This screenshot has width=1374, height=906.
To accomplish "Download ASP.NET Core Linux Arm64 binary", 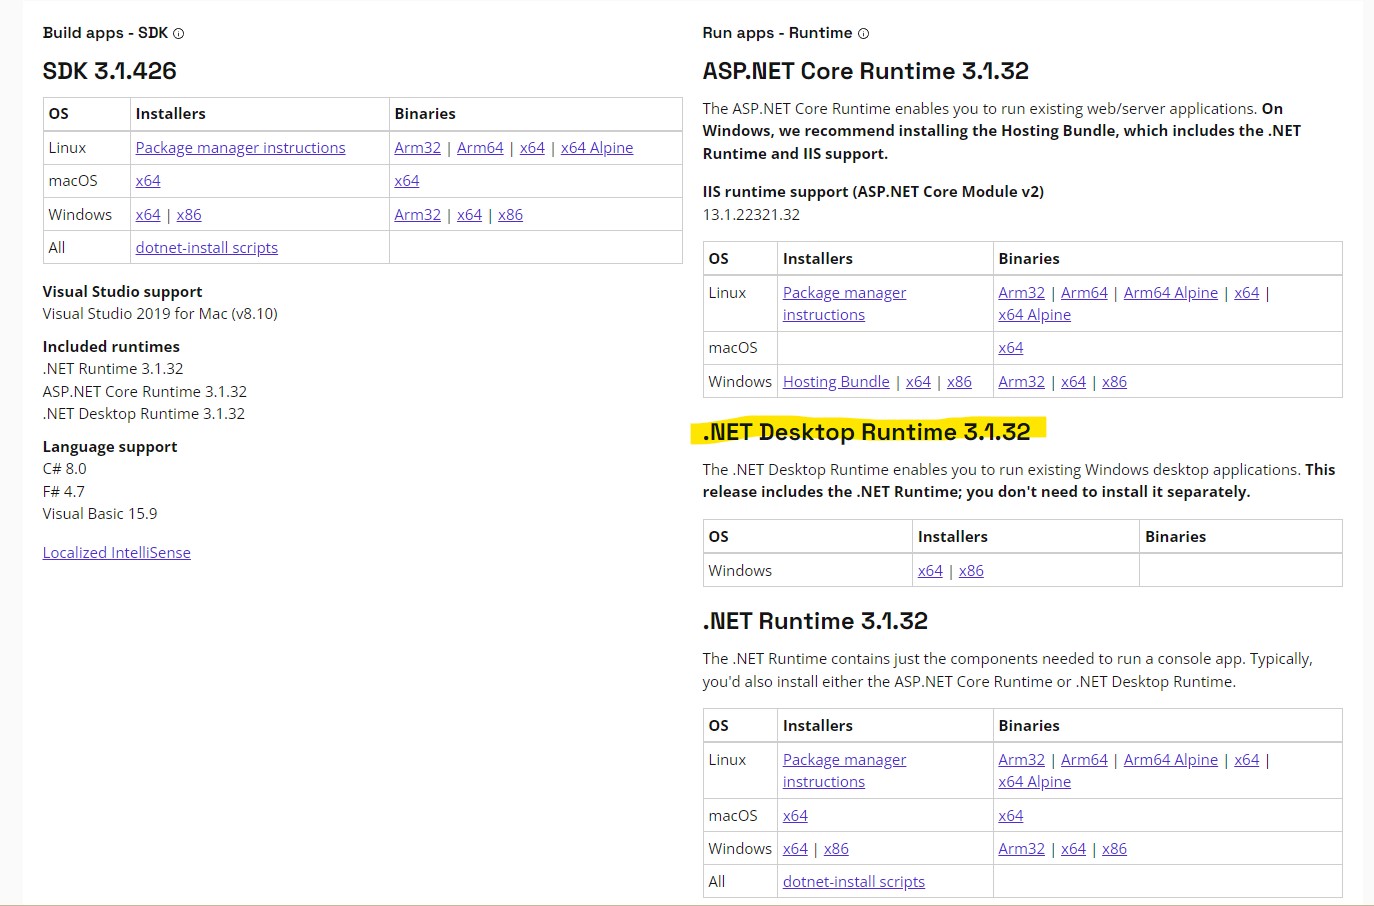I will pyautogui.click(x=1084, y=293).
